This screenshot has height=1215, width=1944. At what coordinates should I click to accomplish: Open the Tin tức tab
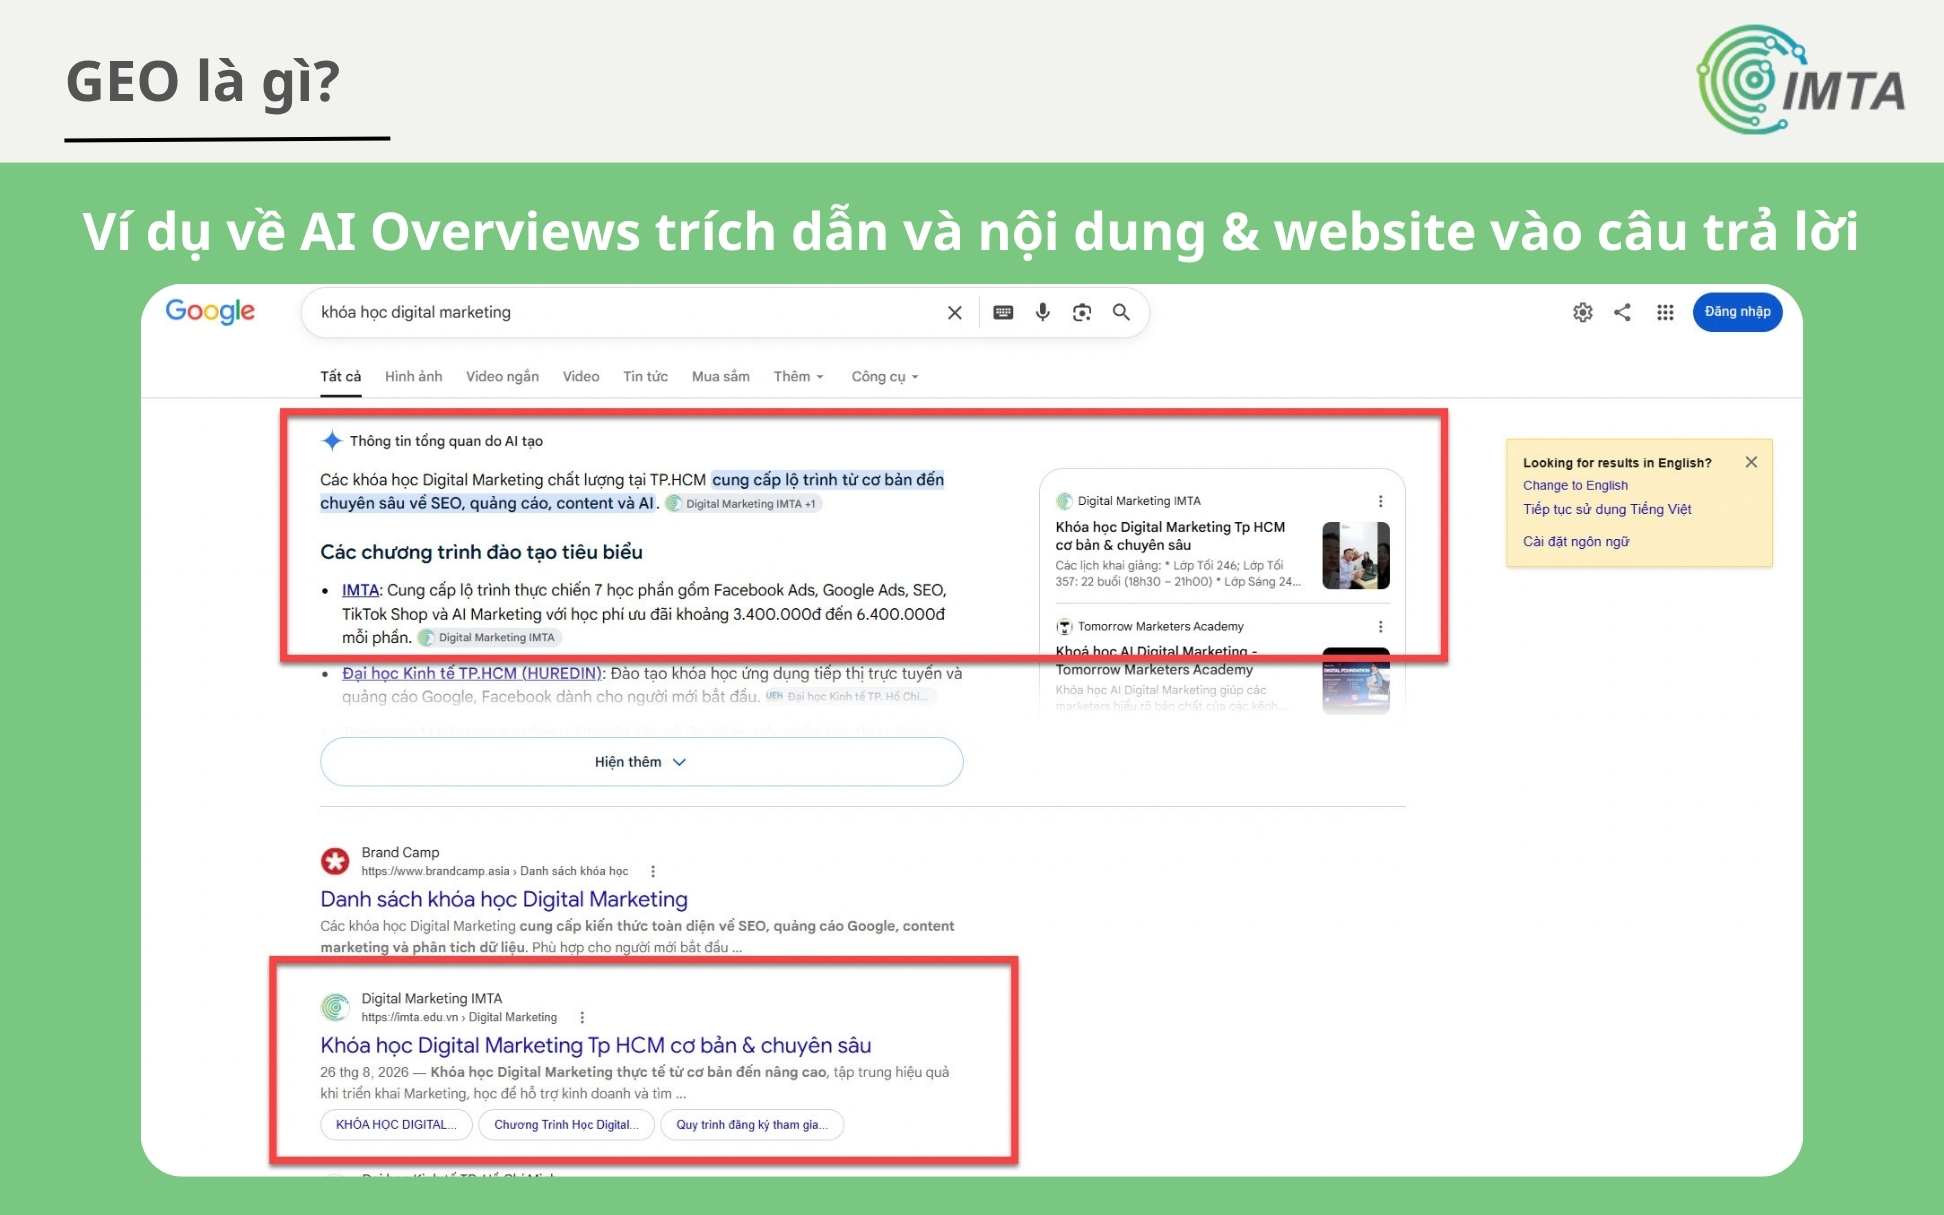click(x=645, y=376)
